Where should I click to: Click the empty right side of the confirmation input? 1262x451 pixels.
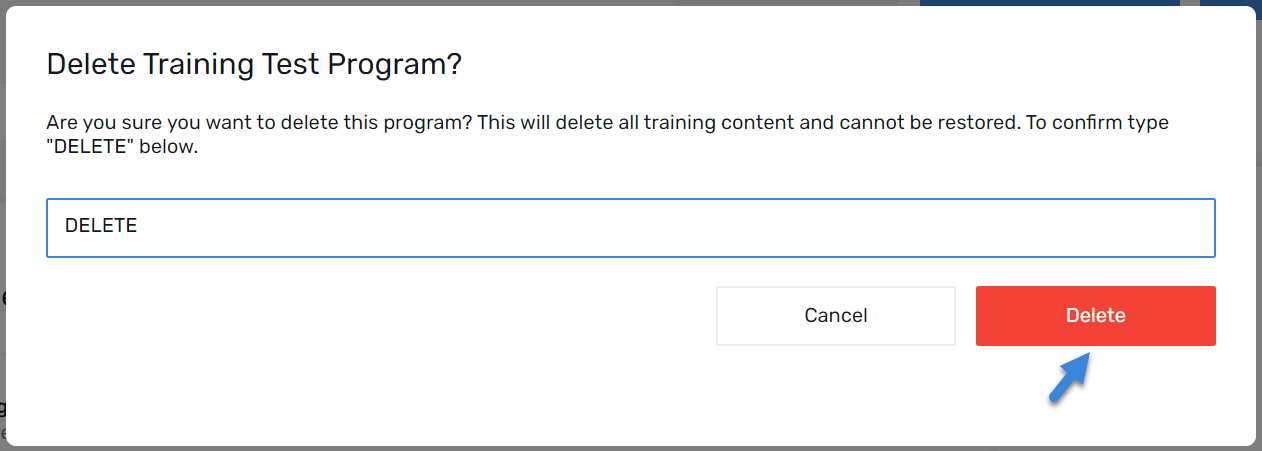tap(900, 227)
